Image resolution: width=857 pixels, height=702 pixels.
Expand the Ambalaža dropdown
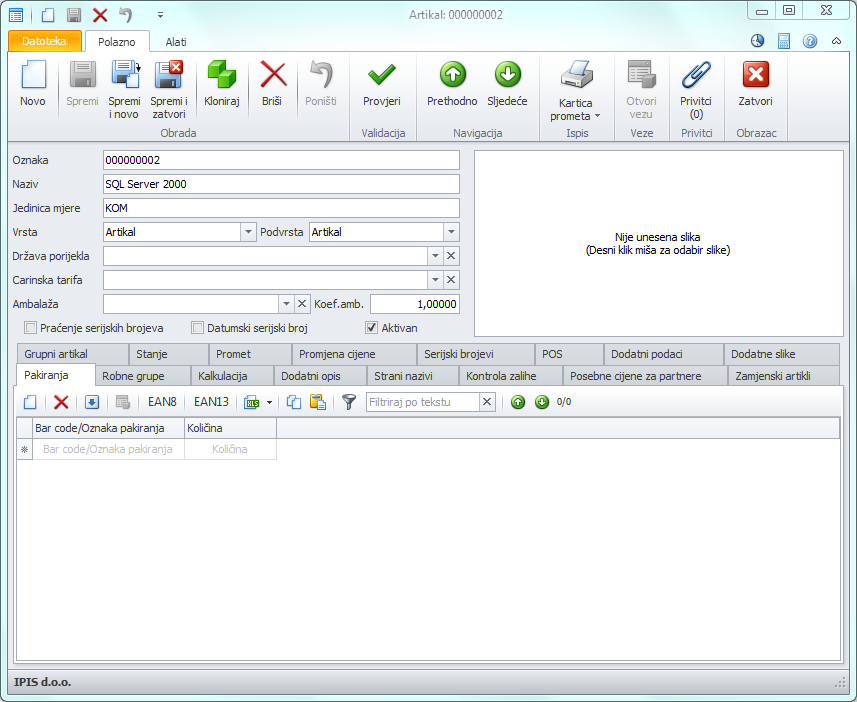coord(286,304)
